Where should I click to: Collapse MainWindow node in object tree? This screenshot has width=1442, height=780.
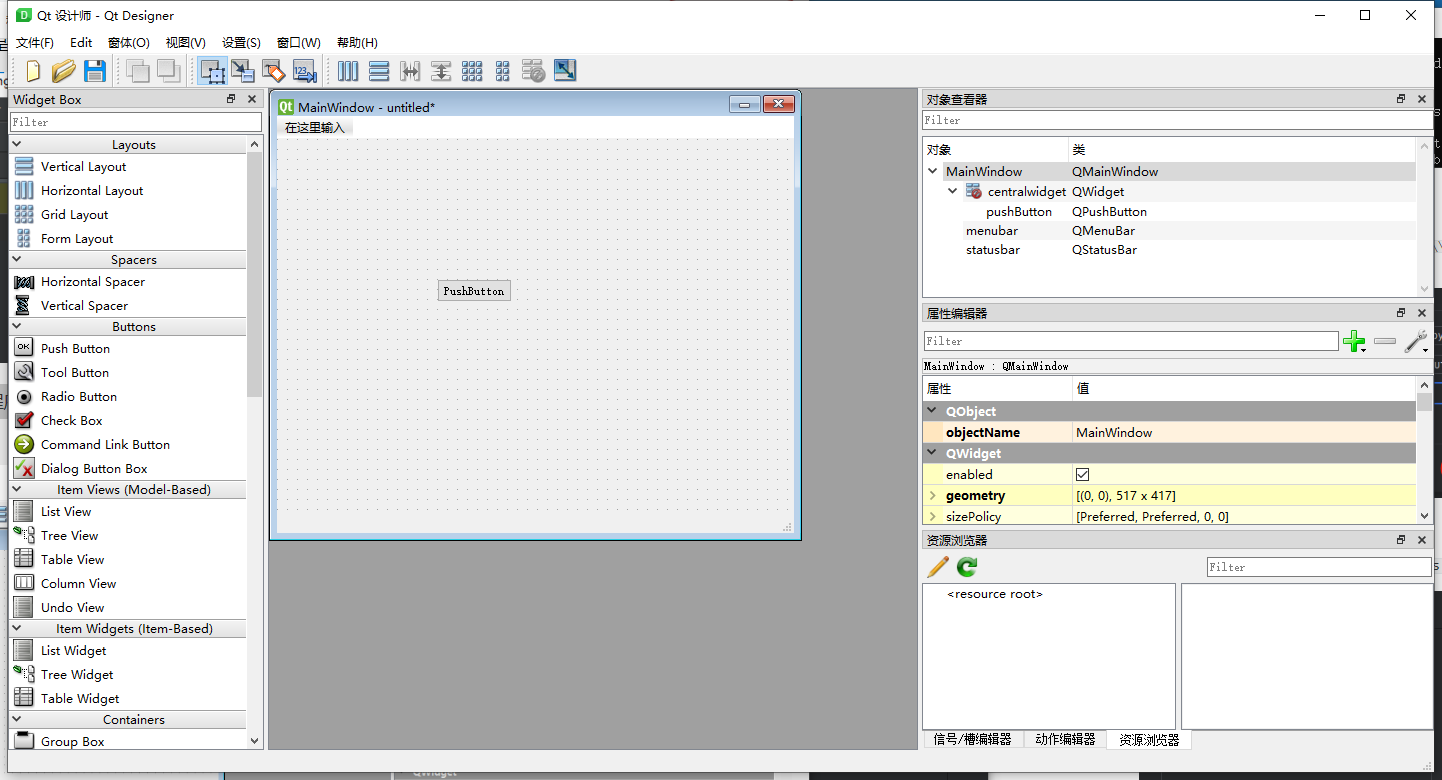tap(933, 172)
